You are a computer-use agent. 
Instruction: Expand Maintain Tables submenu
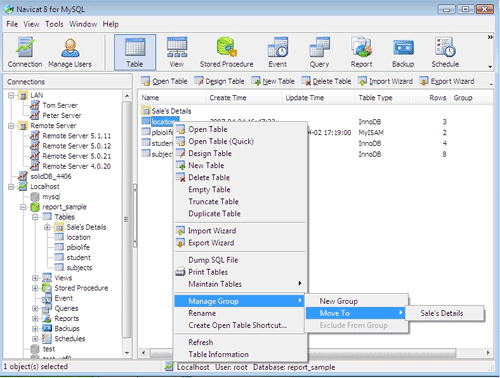click(240, 284)
